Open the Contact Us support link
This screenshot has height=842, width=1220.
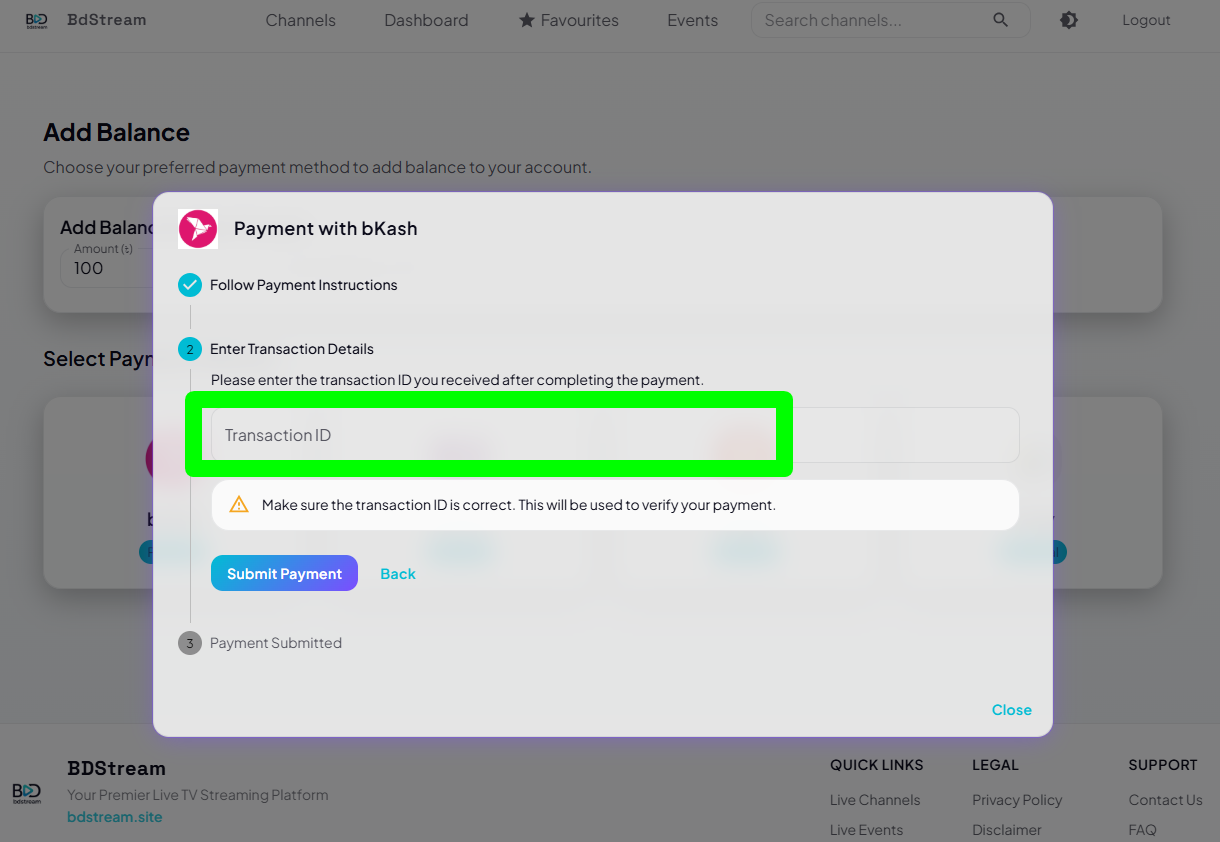coord(1165,800)
